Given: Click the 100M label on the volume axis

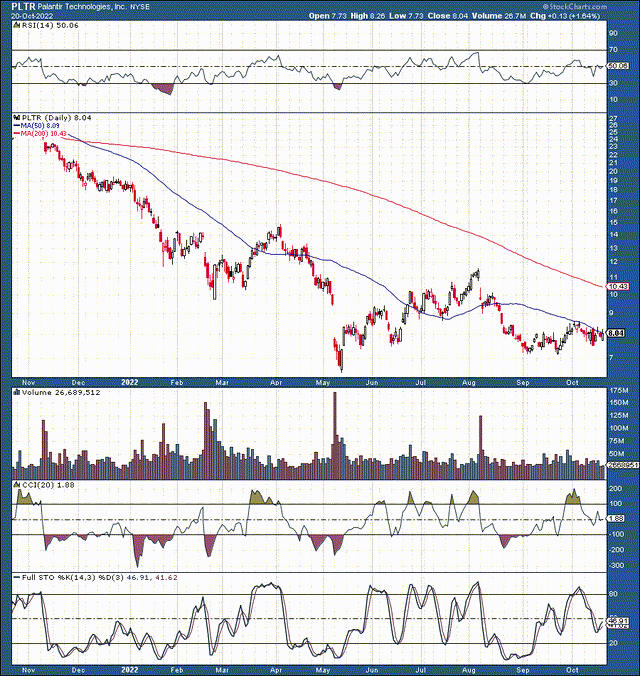Looking at the screenshot, I should (619, 428).
